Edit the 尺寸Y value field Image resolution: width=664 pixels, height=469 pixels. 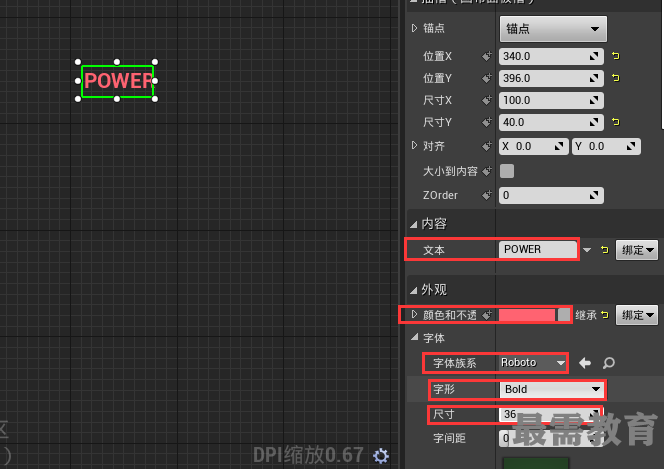tap(551, 122)
